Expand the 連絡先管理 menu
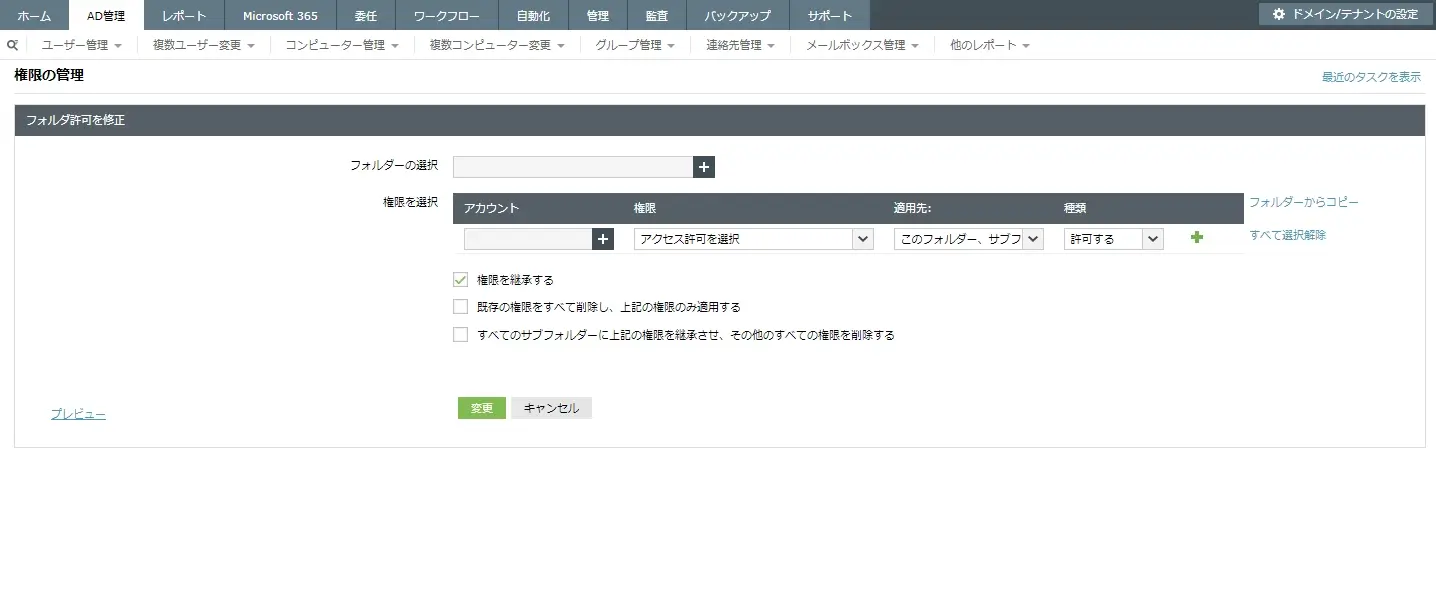Screen dimensions: 1436x608 coord(740,45)
